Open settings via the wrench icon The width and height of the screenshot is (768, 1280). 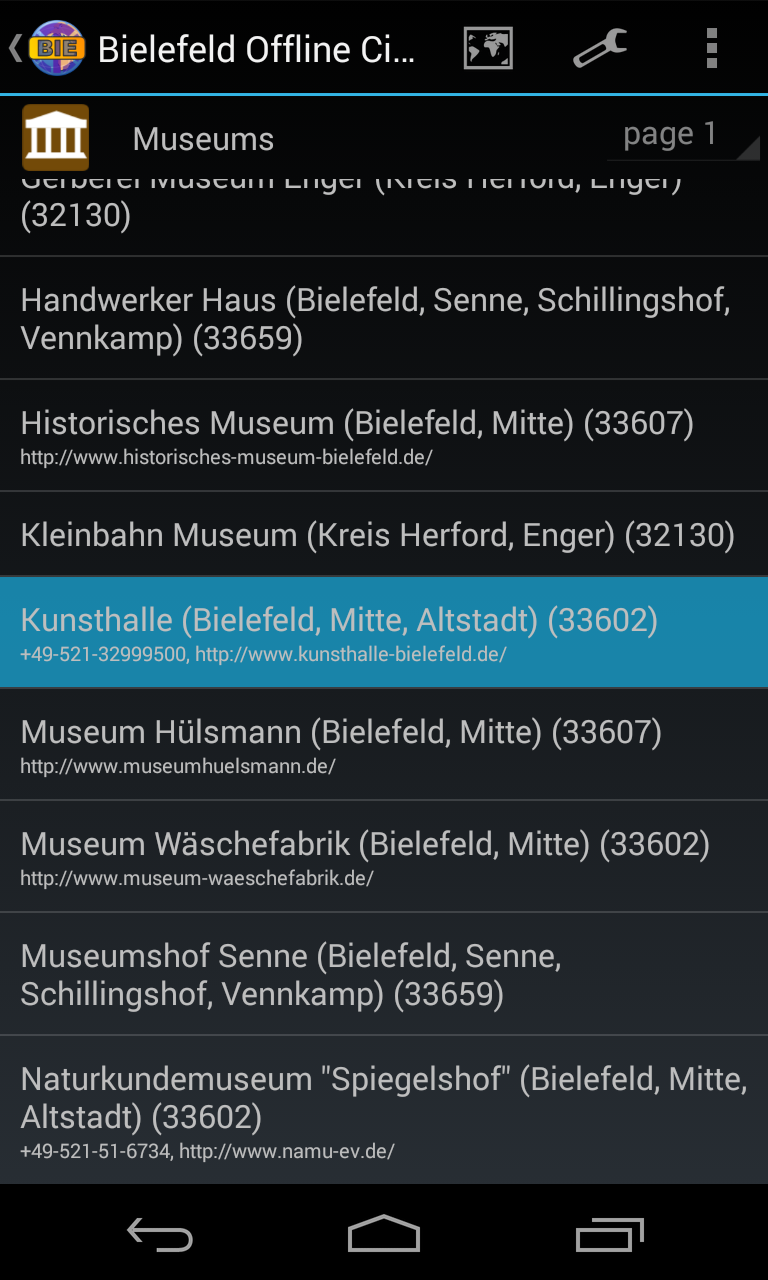600,48
